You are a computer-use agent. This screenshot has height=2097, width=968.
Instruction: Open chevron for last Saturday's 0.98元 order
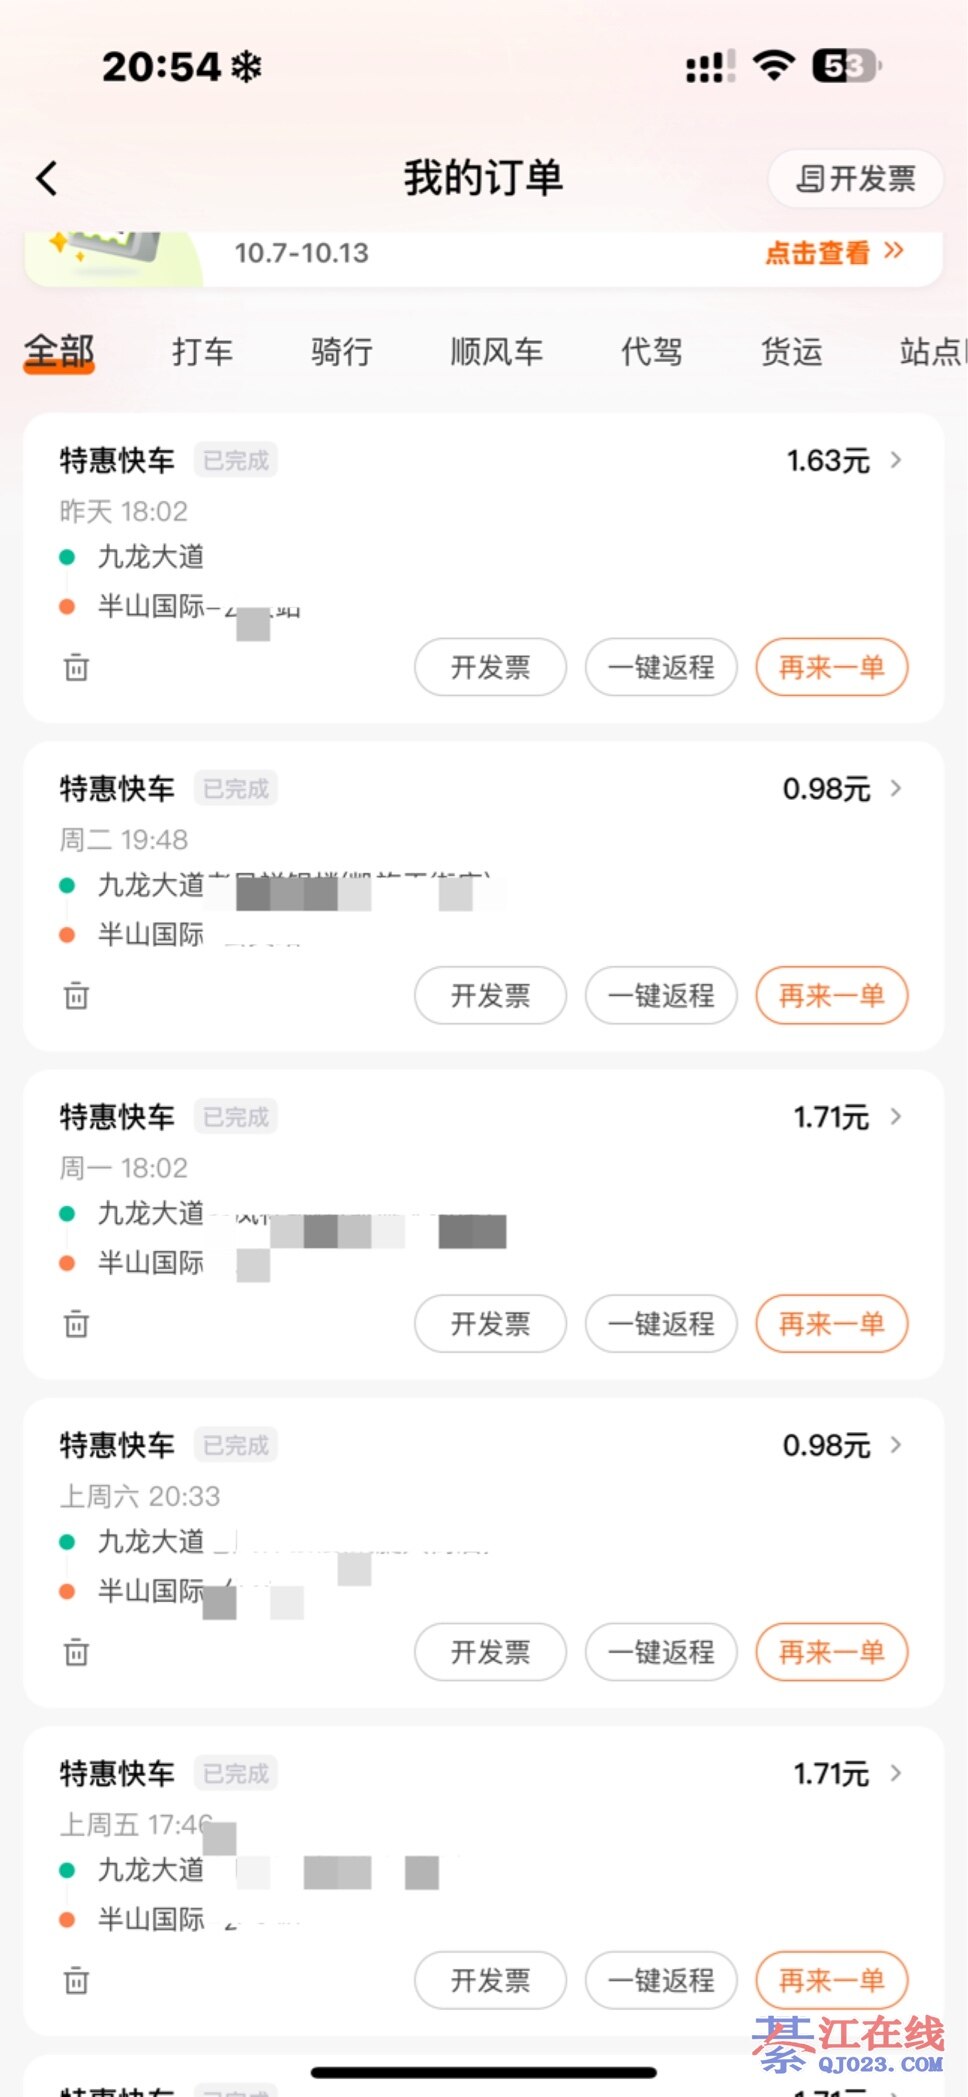[x=896, y=1444]
